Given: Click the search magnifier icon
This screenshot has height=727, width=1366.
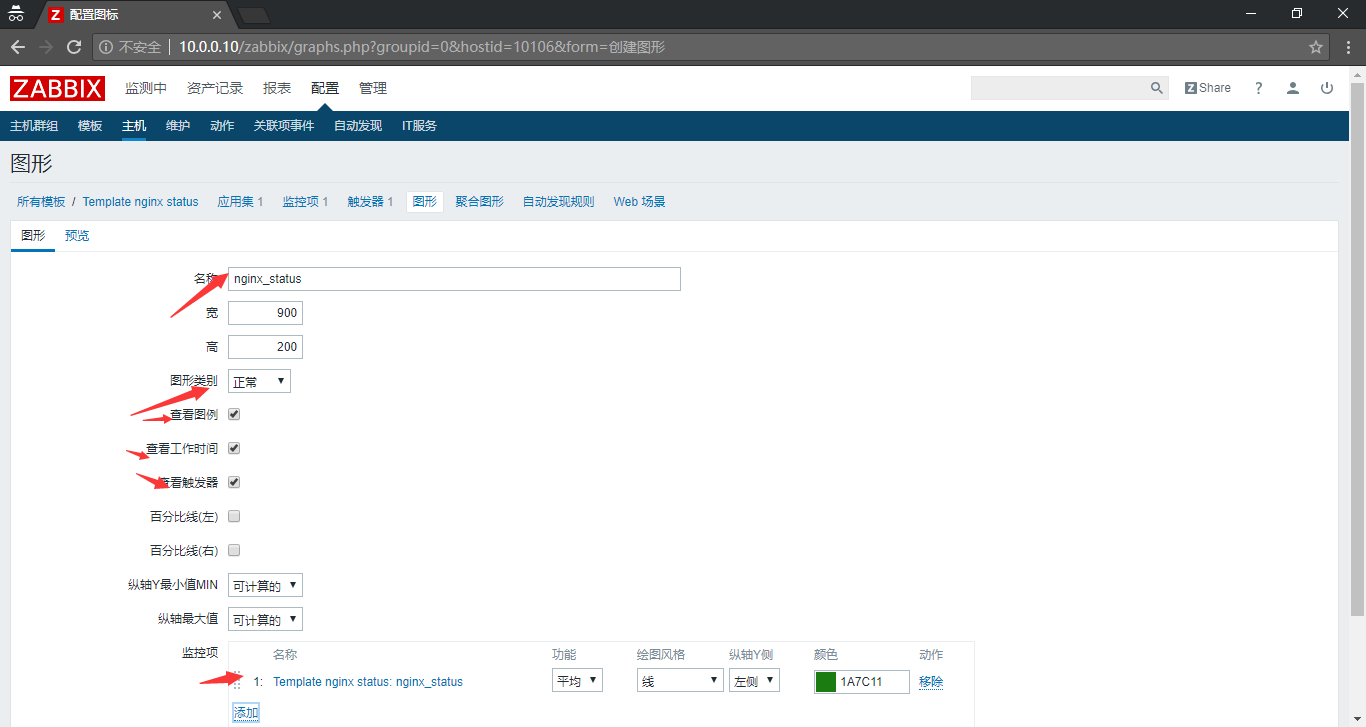Looking at the screenshot, I should (1157, 88).
